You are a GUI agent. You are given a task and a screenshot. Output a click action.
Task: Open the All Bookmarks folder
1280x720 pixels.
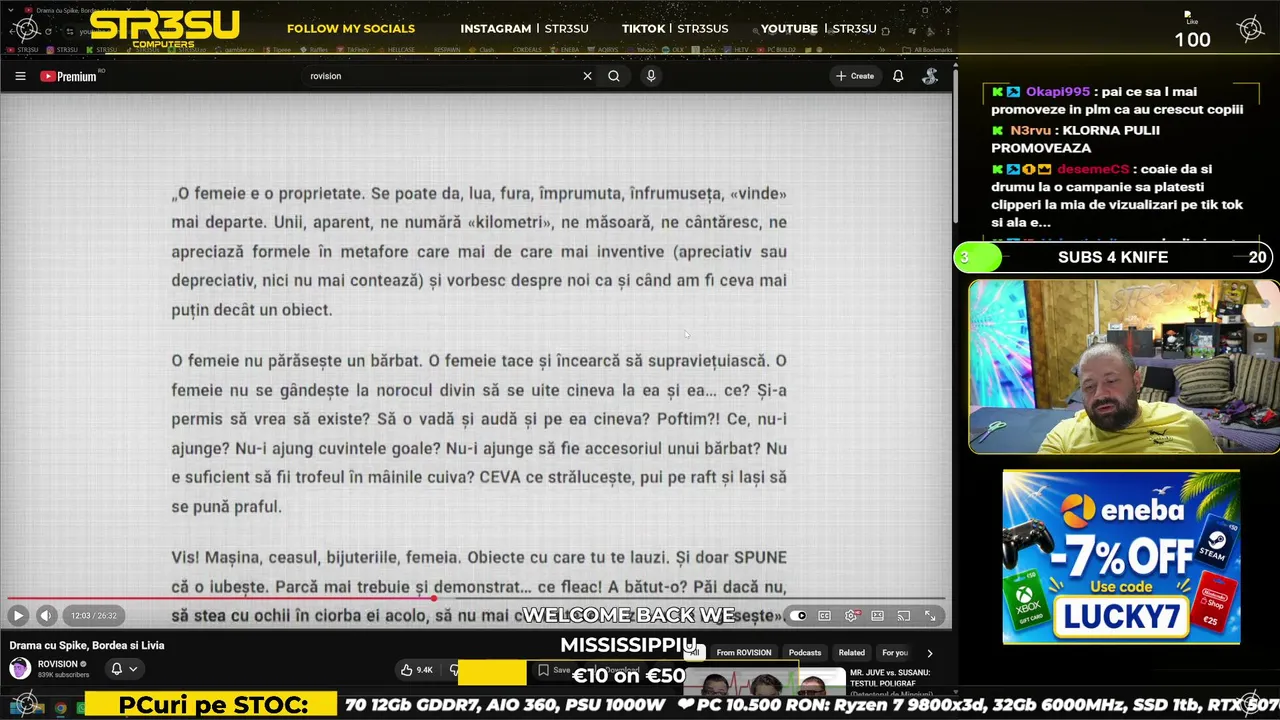point(928,49)
